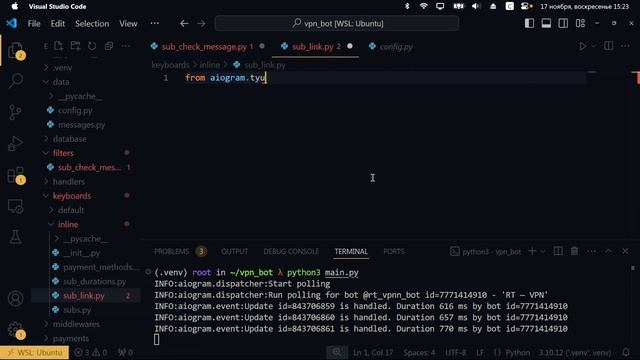Image resolution: width=640 pixels, height=360 pixels.
Task: Click the vpn_bot command center search box
Action: pyautogui.click(x=337, y=23)
